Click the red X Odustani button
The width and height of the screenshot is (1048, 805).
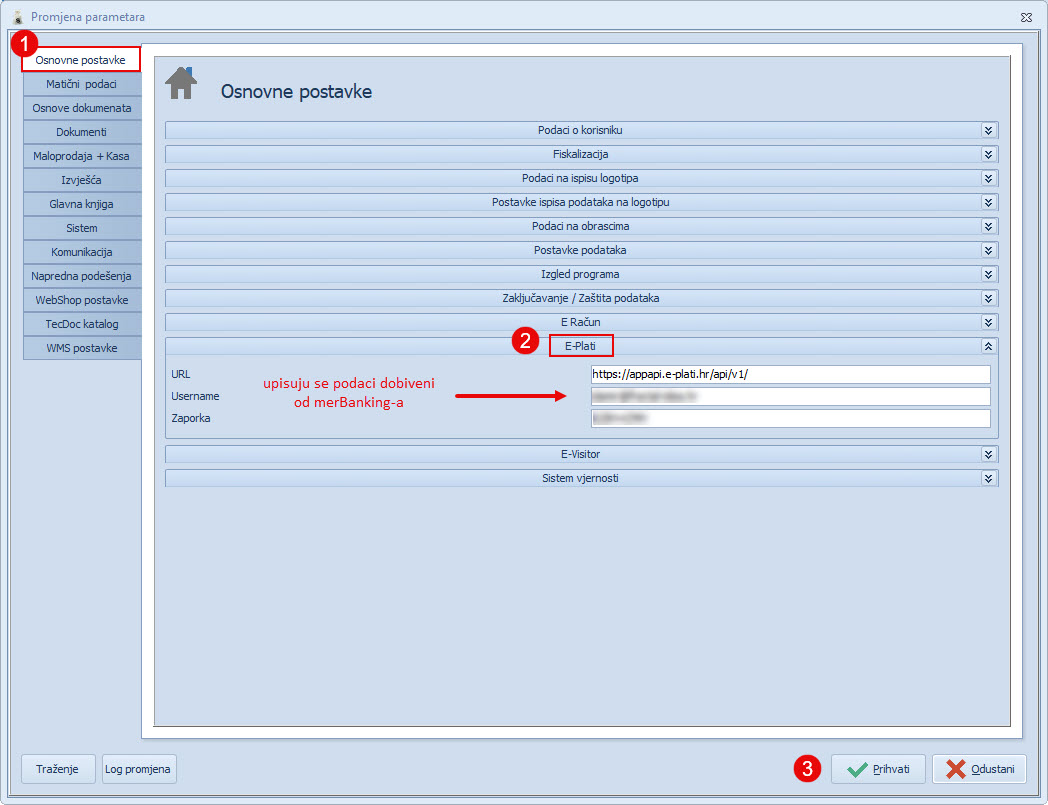tap(979, 769)
